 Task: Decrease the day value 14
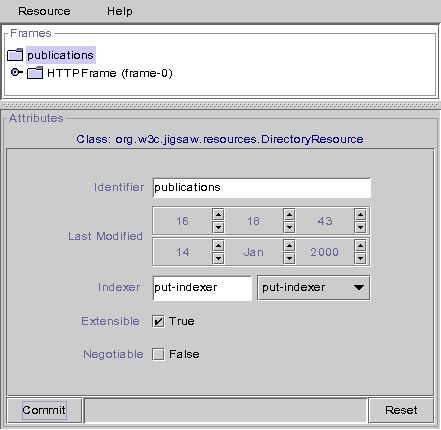pos(218,258)
